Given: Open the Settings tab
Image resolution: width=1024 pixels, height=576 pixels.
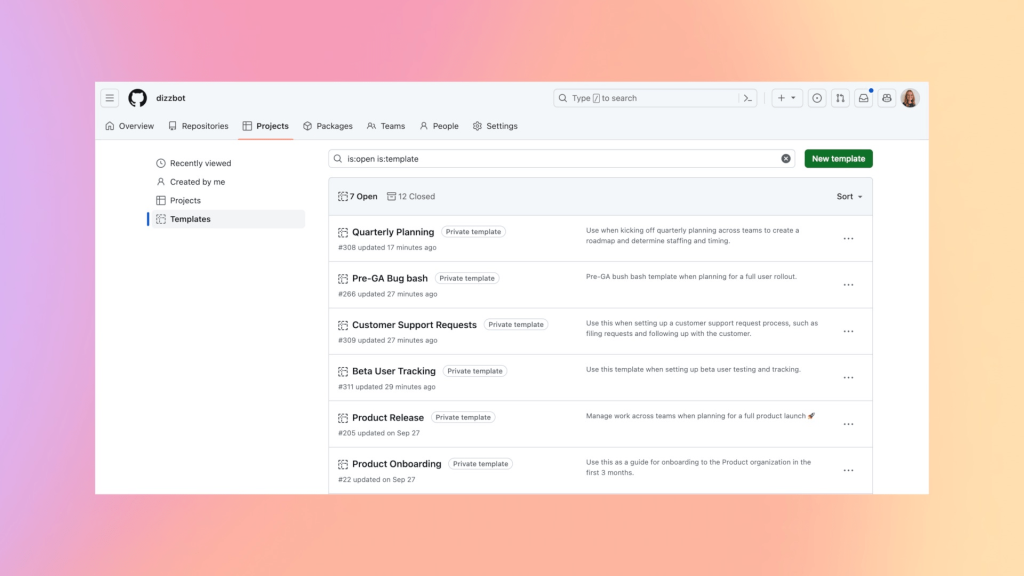Looking at the screenshot, I should pyautogui.click(x=496, y=126).
